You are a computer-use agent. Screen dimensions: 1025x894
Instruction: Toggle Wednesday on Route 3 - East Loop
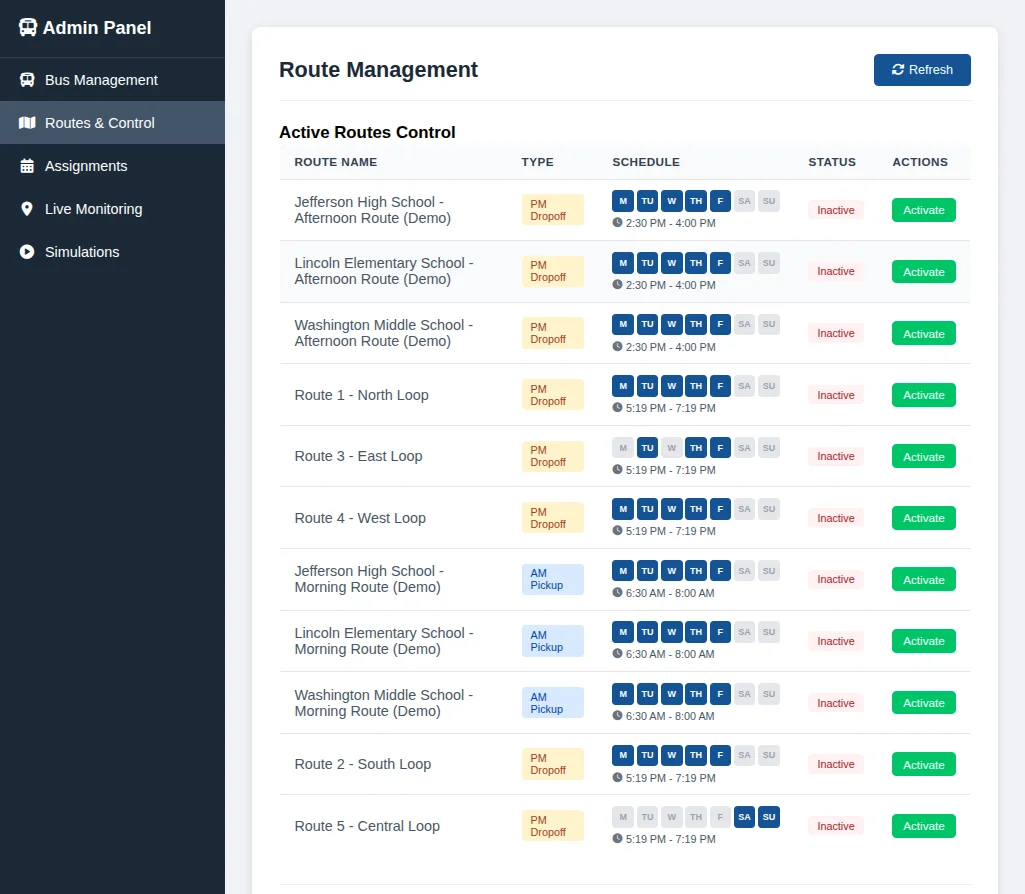[x=671, y=447]
